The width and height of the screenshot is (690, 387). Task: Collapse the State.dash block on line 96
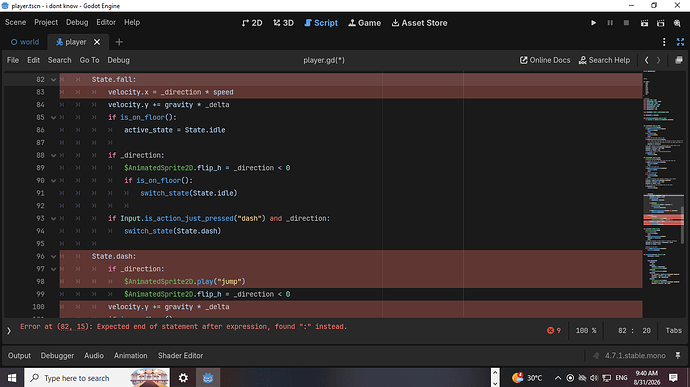53,256
